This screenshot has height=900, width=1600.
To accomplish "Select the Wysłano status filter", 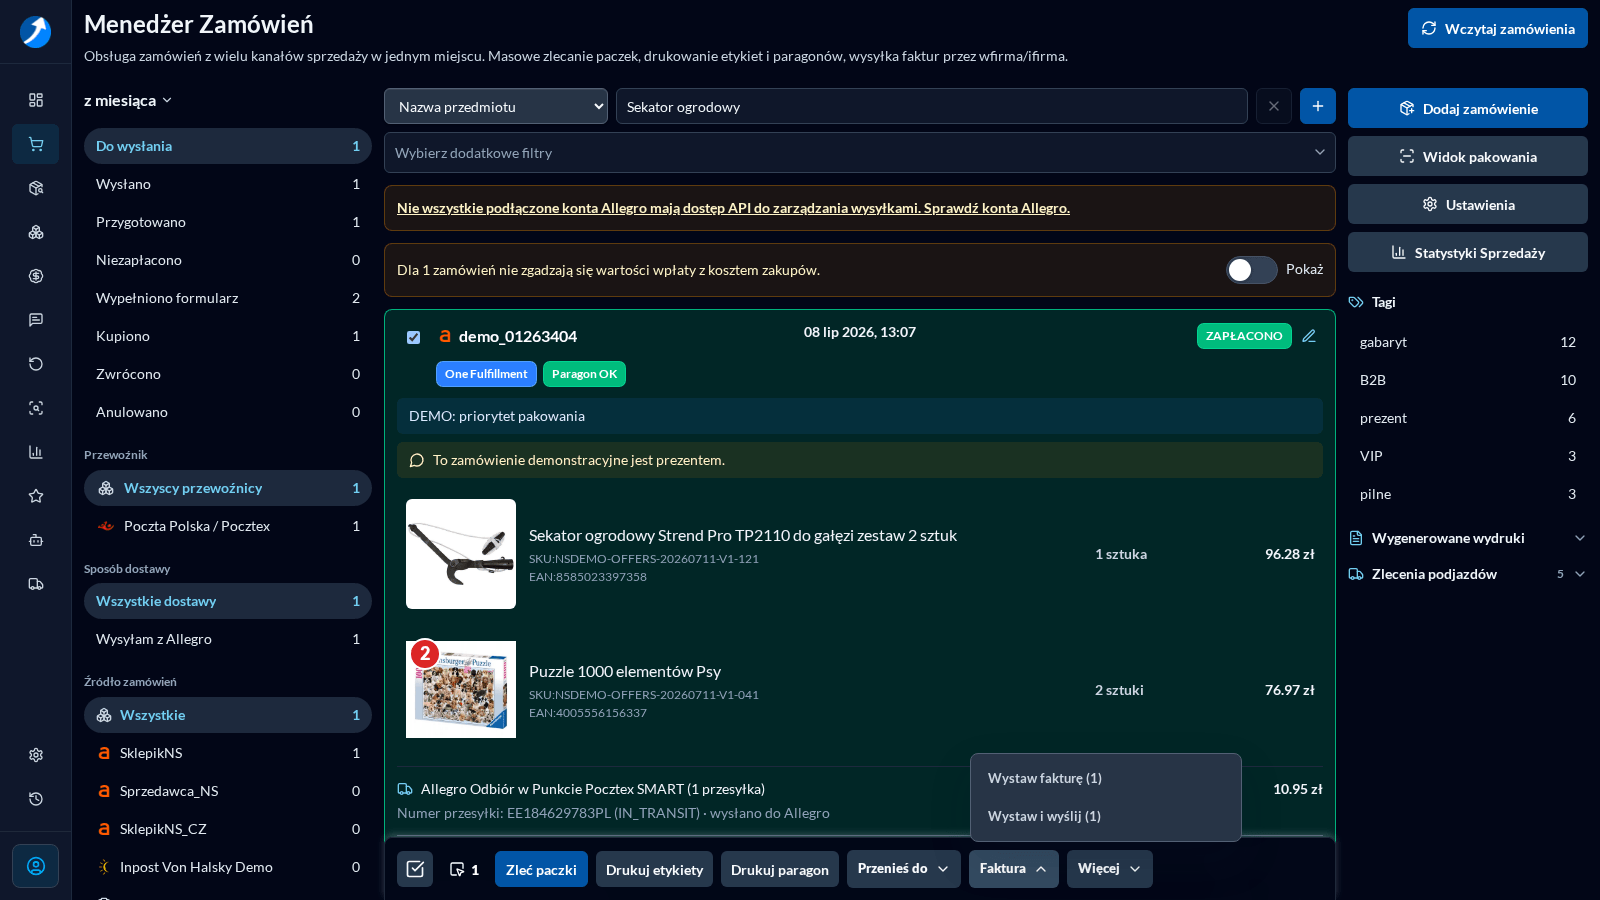I will 228,184.
